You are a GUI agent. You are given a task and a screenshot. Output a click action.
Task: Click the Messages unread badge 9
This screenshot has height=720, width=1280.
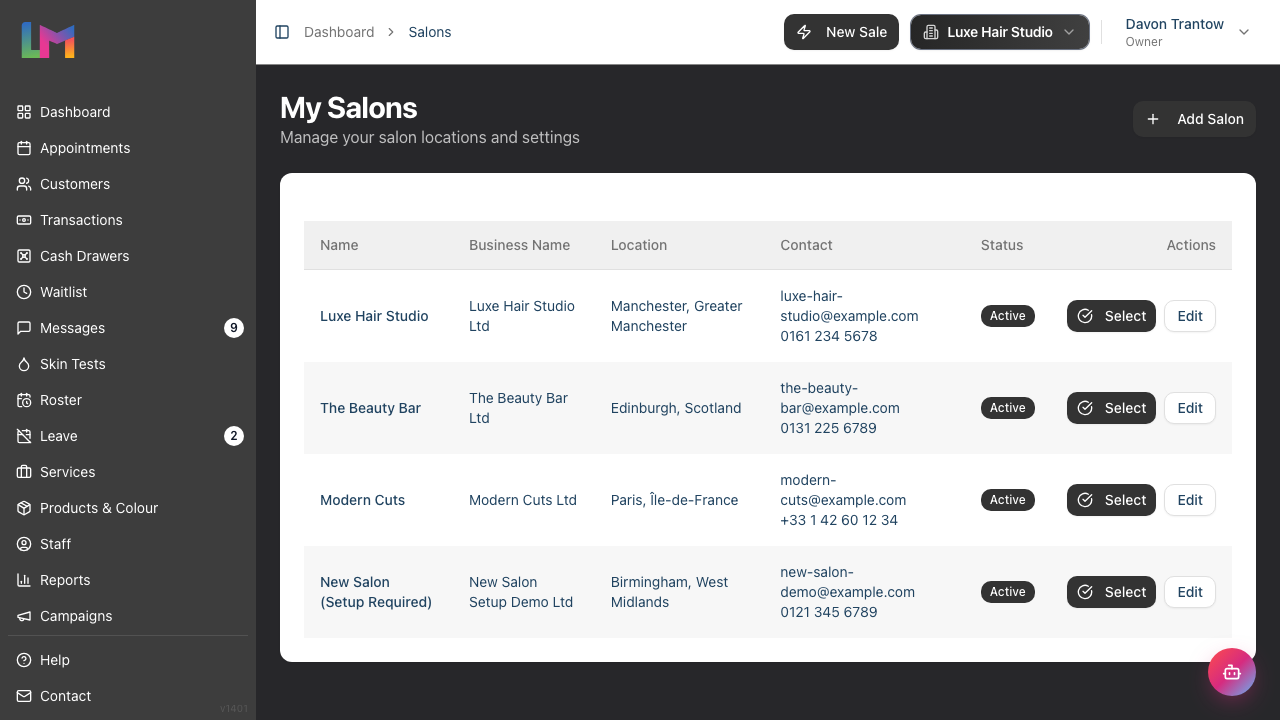point(234,328)
